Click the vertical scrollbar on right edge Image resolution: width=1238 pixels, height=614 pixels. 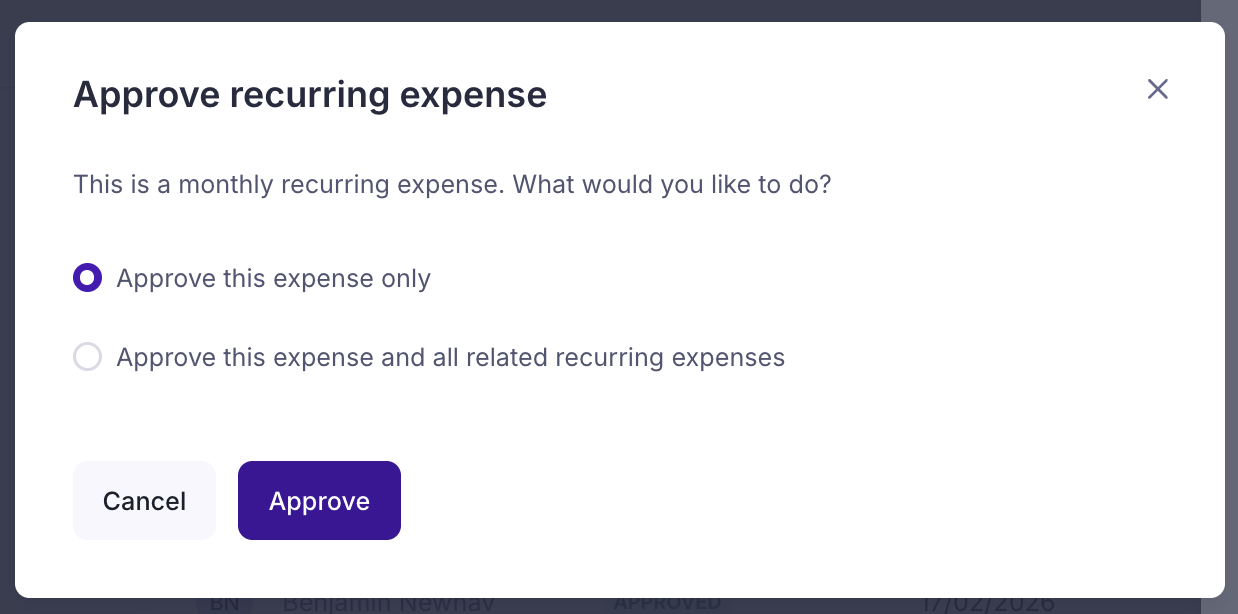1219,300
